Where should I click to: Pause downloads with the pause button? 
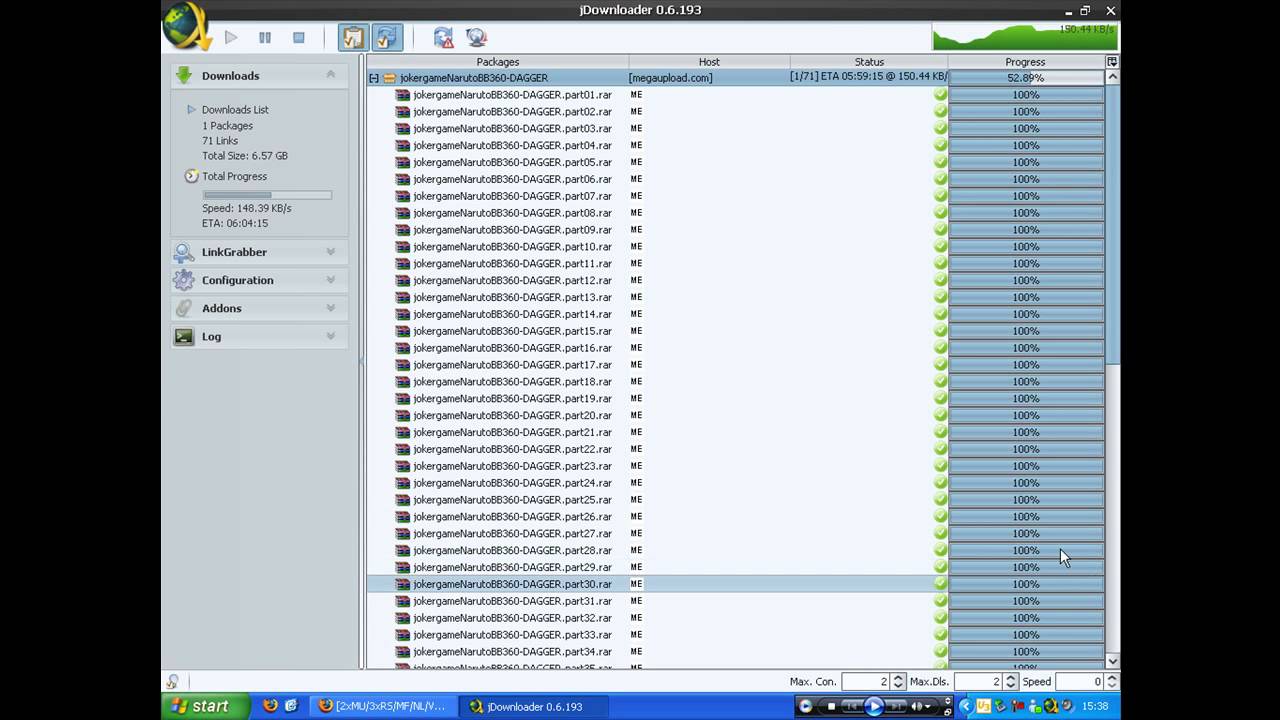click(265, 37)
